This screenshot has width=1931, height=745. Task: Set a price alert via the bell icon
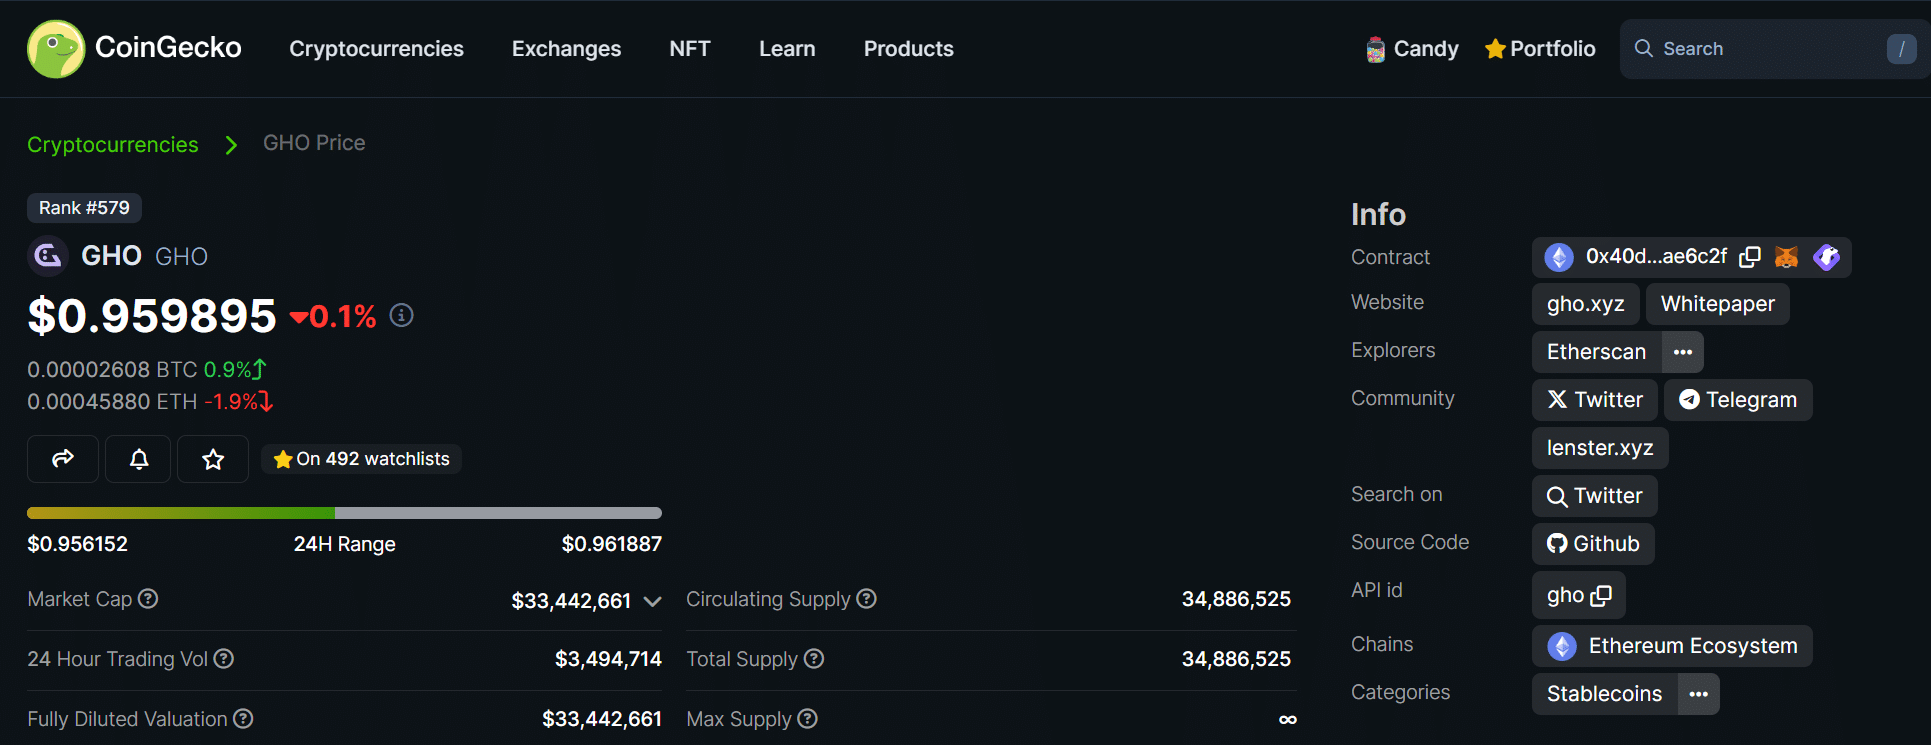click(139, 459)
